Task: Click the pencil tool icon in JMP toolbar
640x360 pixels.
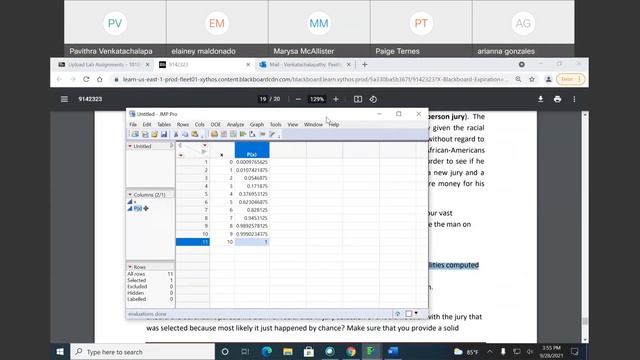Action: click(x=272, y=134)
